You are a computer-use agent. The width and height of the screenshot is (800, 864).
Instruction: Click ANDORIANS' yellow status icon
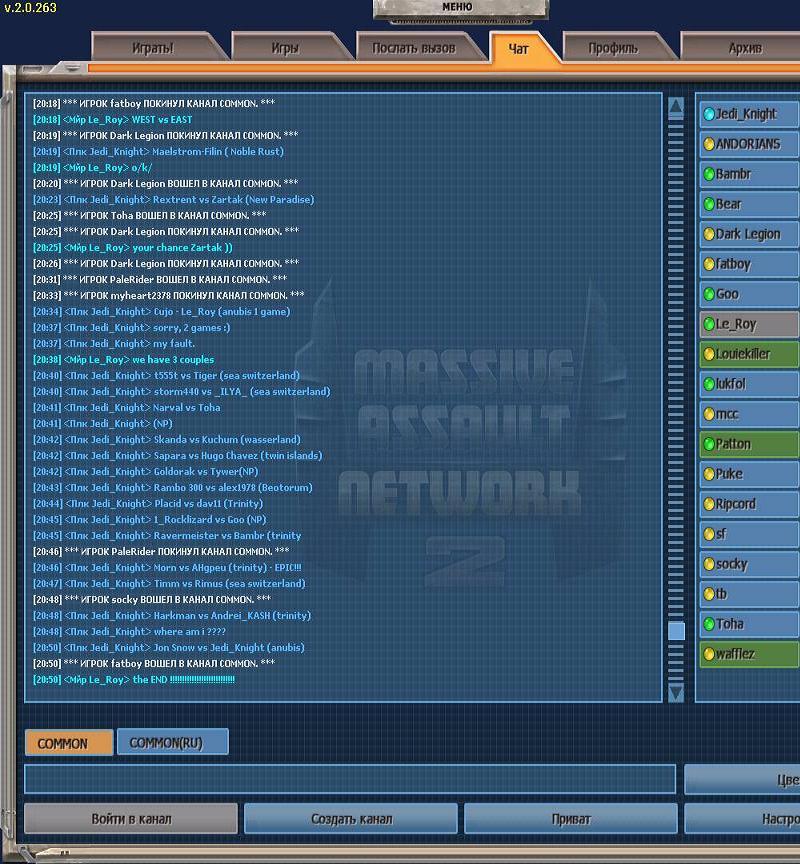pos(709,144)
